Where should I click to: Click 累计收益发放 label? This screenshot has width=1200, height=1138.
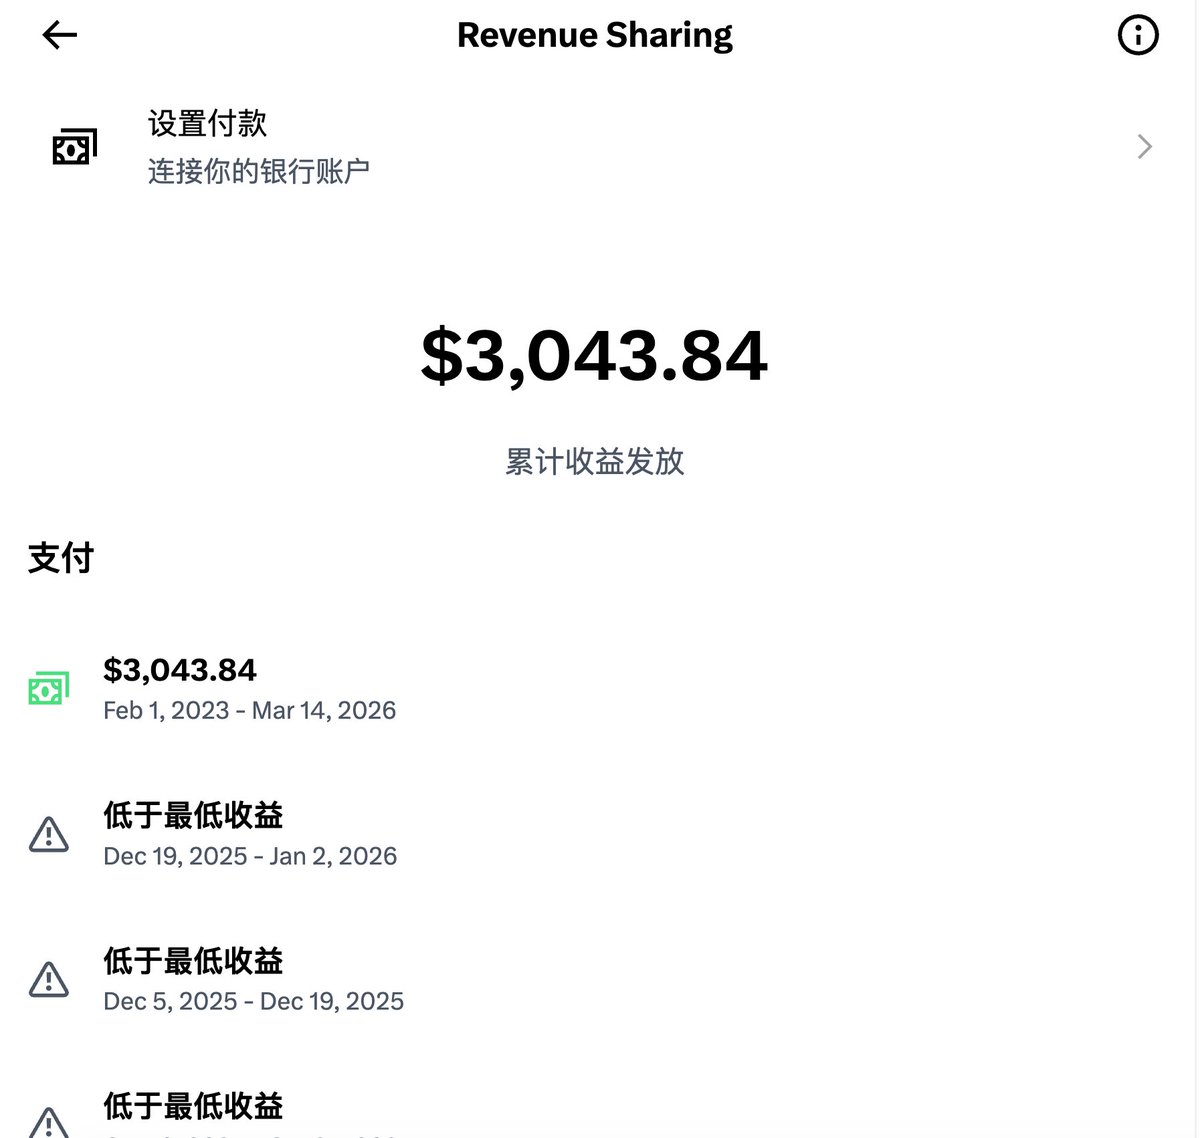pos(595,462)
